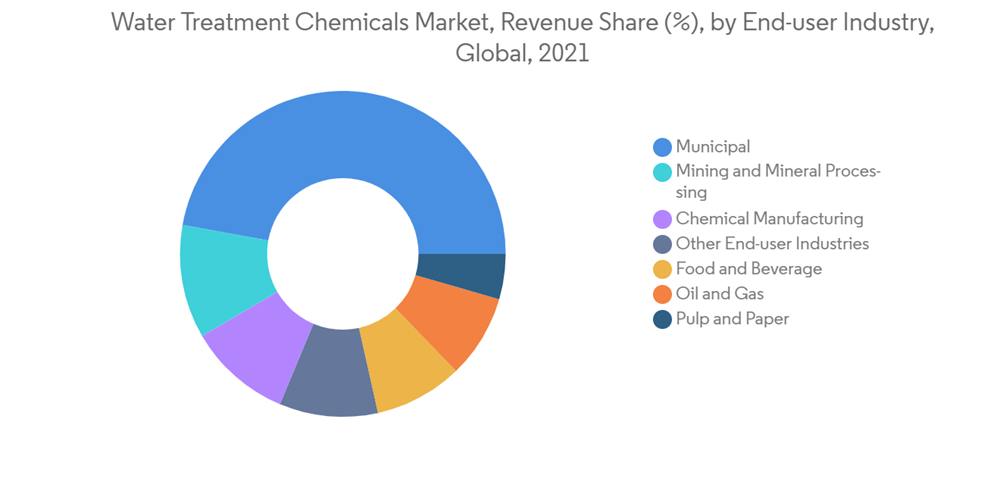Click the orange Oil and Gas legend dot
The height and width of the screenshot is (504, 1000).
[x=662, y=294]
